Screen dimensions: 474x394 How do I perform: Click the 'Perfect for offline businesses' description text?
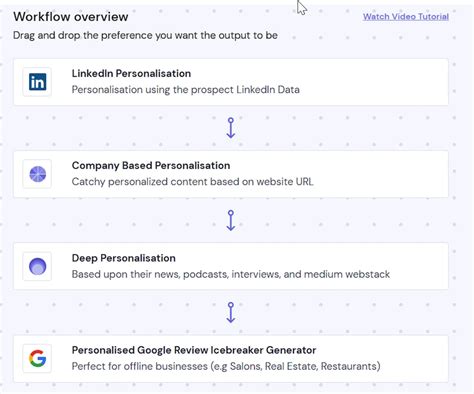tap(140, 366)
